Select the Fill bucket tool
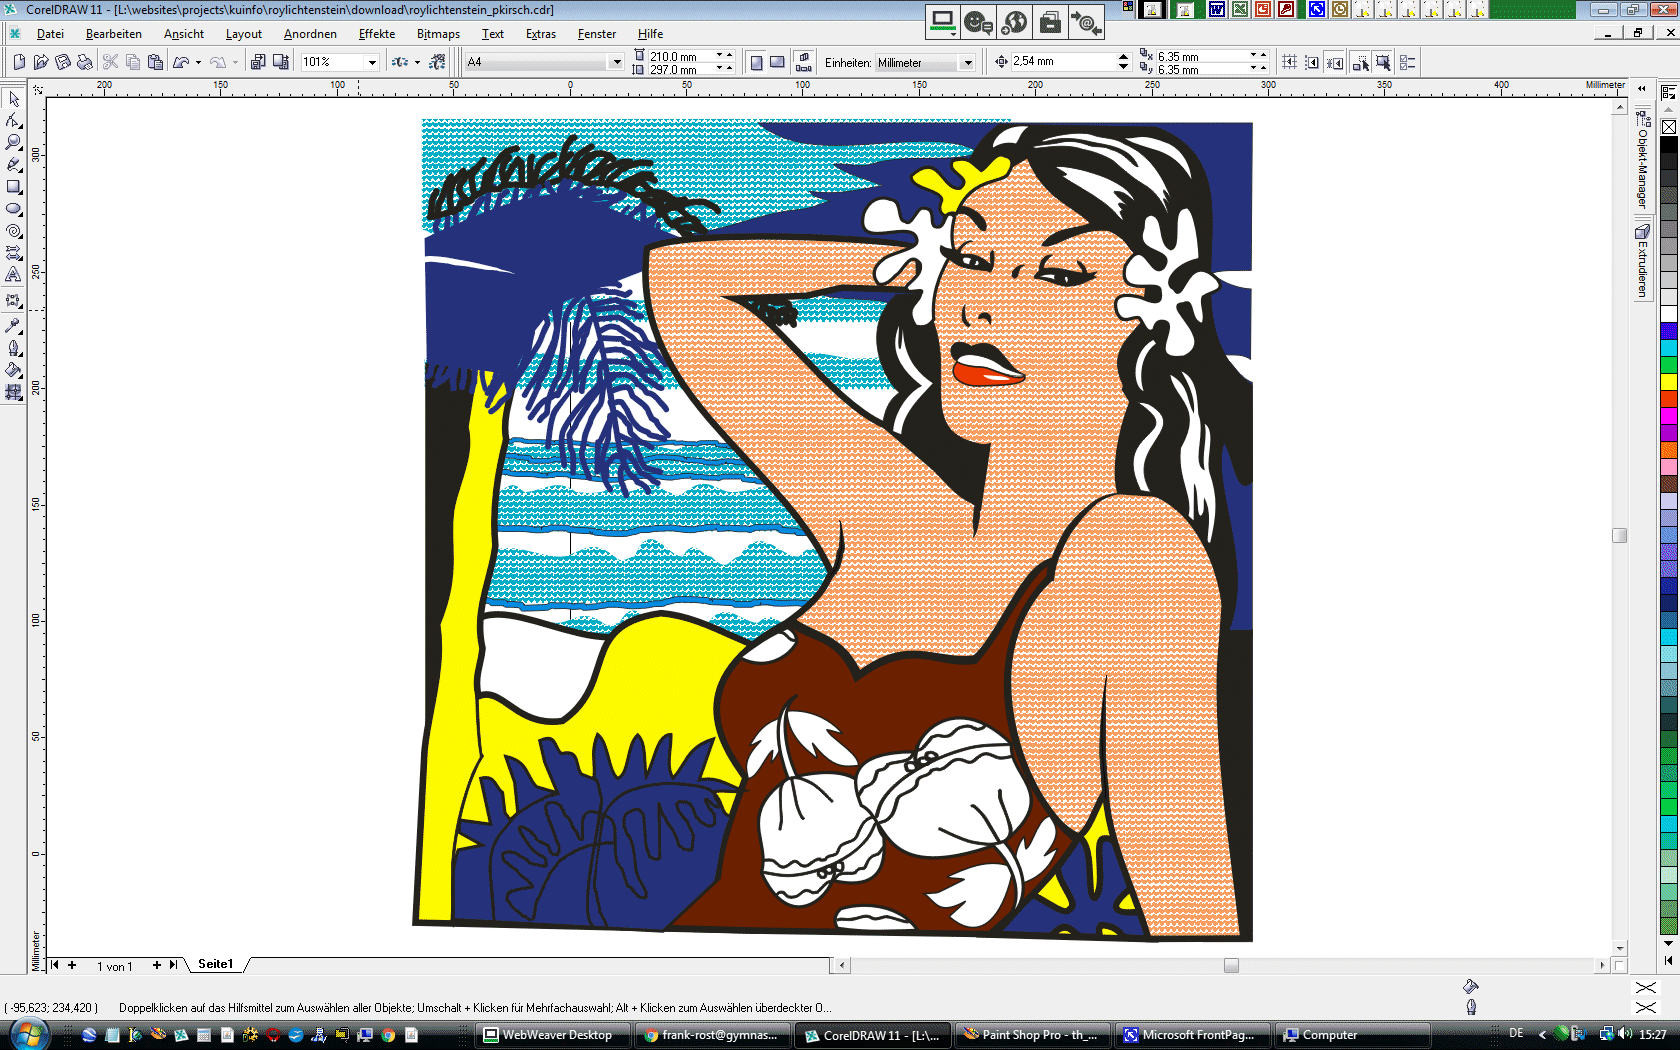Viewport: 1680px width, 1050px height. [x=14, y=370]
